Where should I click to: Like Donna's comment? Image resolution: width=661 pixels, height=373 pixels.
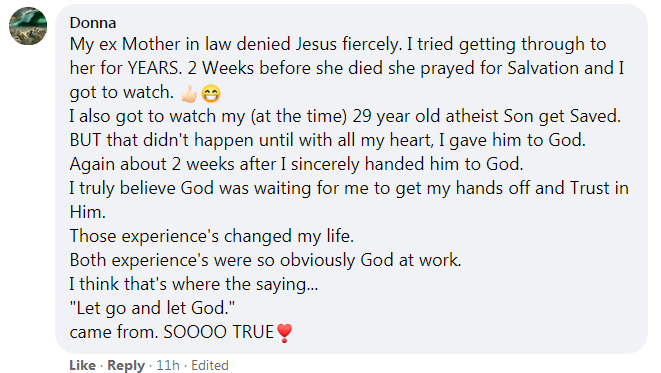pos(83,365)
